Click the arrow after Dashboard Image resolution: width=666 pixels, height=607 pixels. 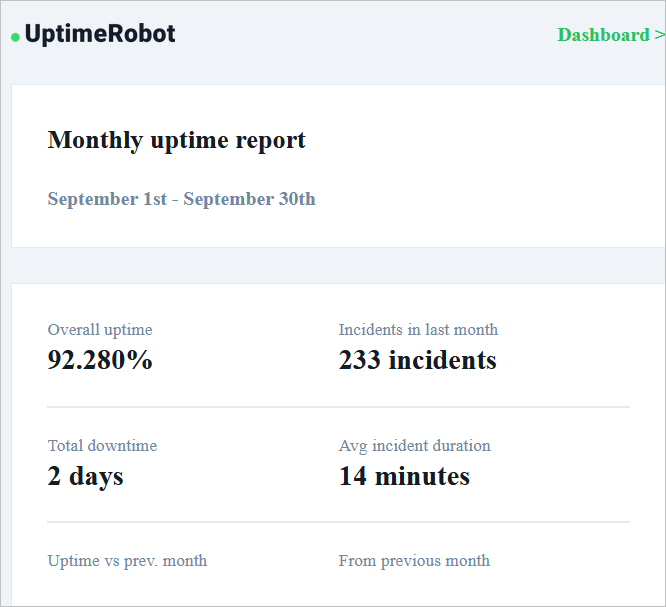[659, 35]
